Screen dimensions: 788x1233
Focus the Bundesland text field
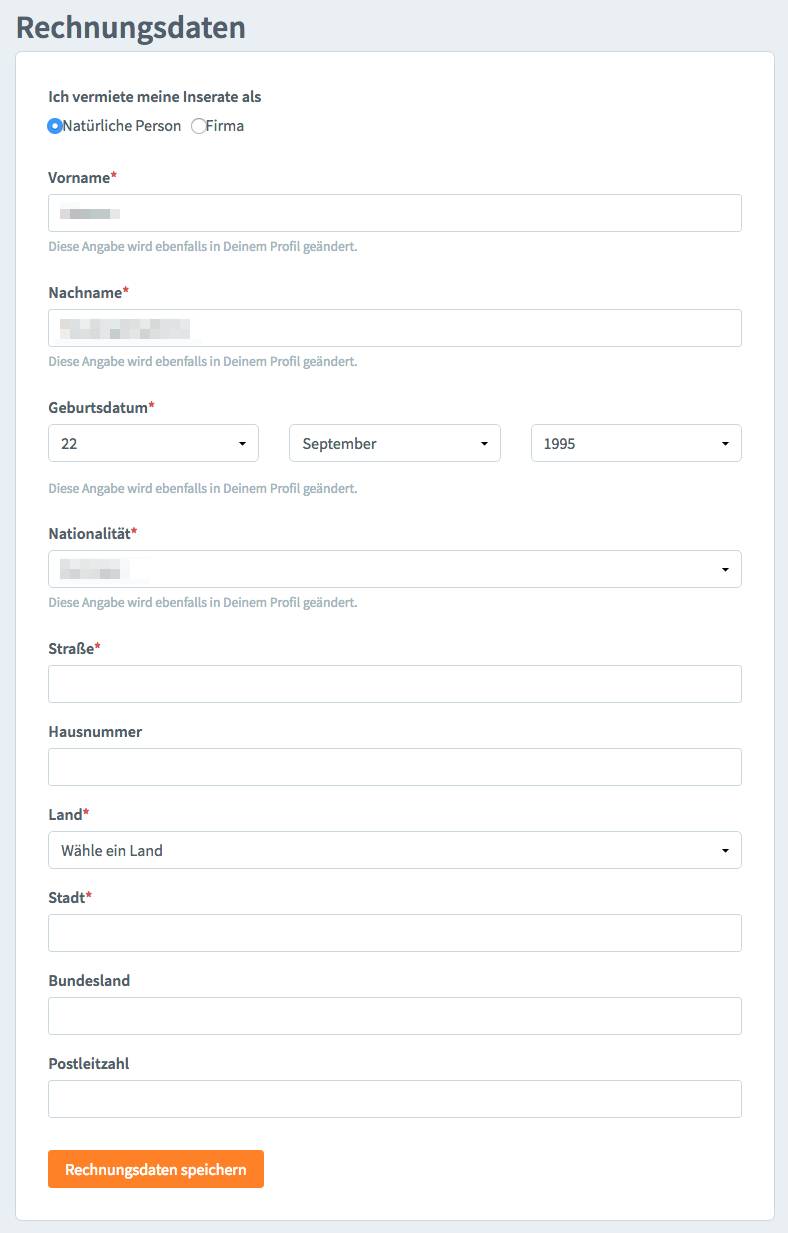click(x=395, y=1016)
